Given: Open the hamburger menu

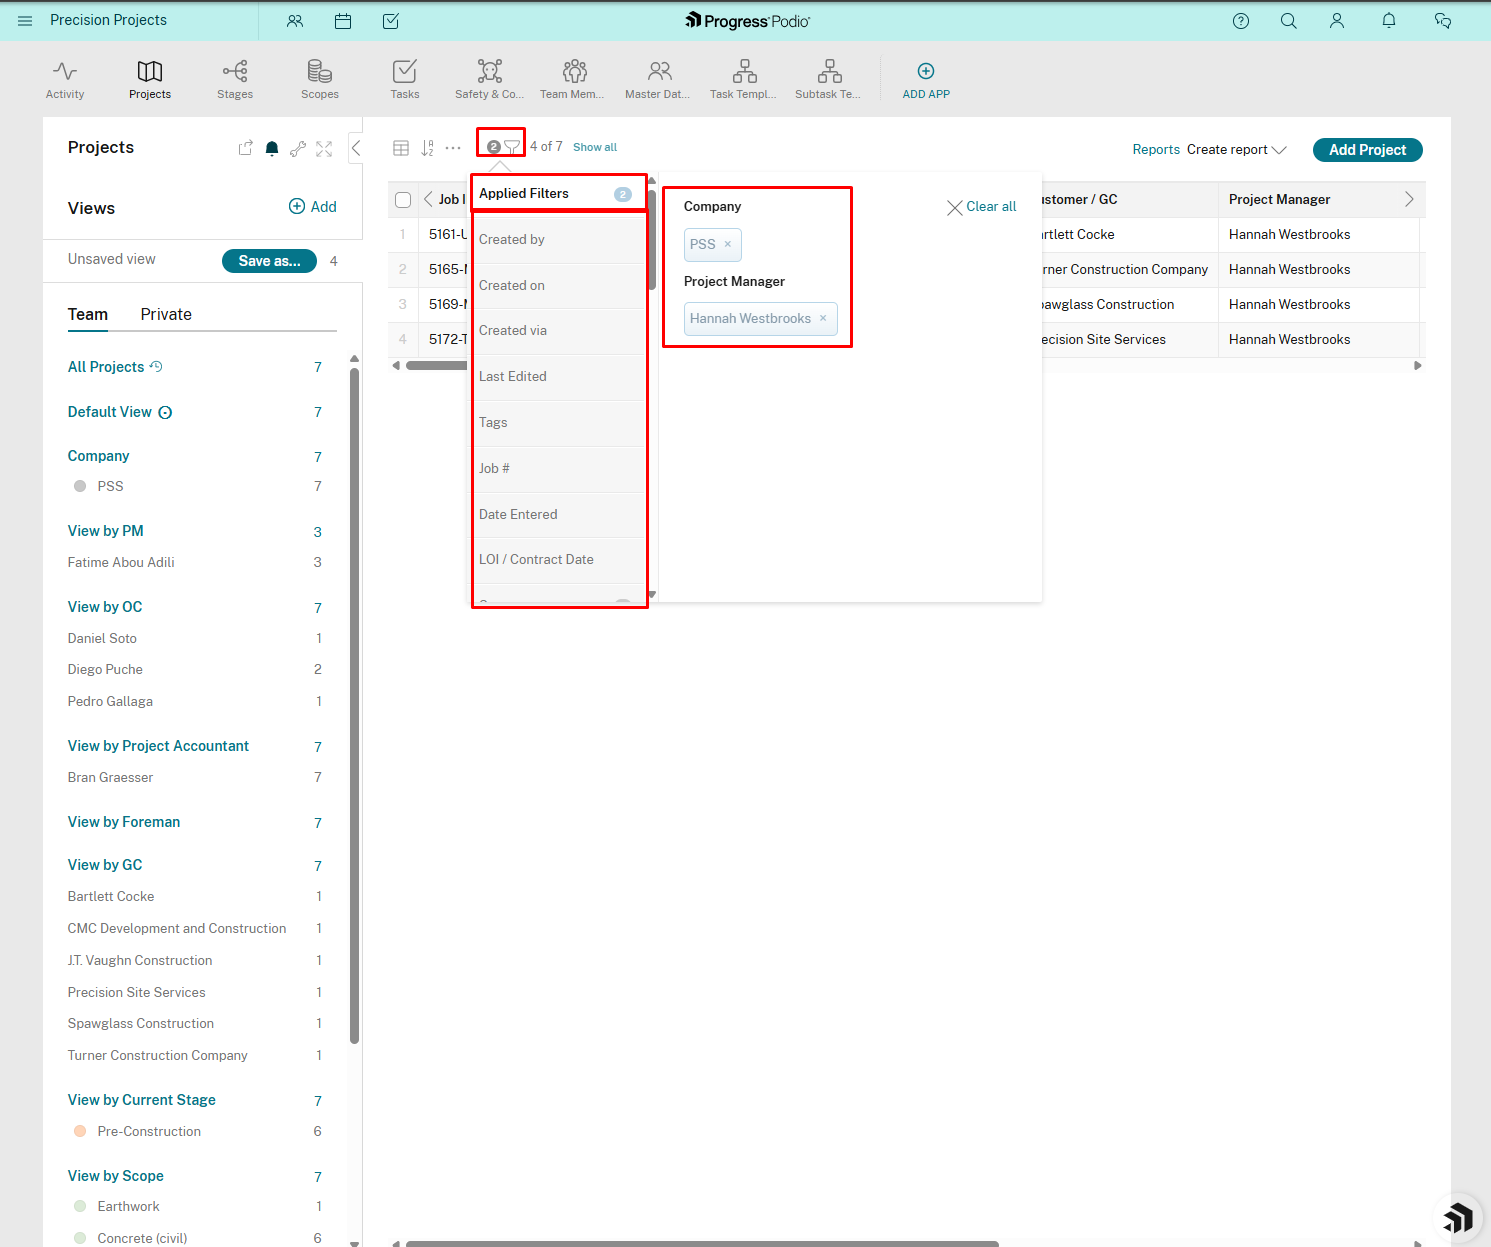Looking at the screenshot, I should pos(24,20).
